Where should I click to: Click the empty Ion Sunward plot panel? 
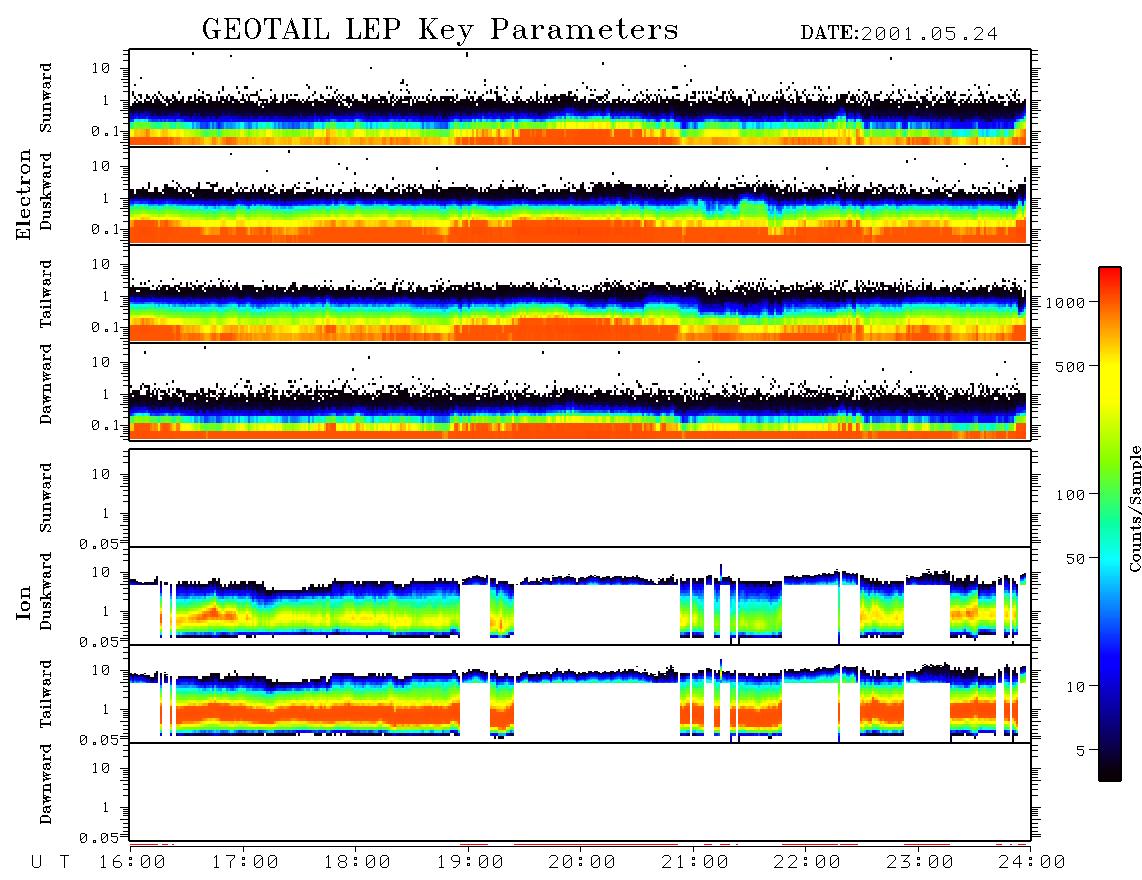(580, 498)
